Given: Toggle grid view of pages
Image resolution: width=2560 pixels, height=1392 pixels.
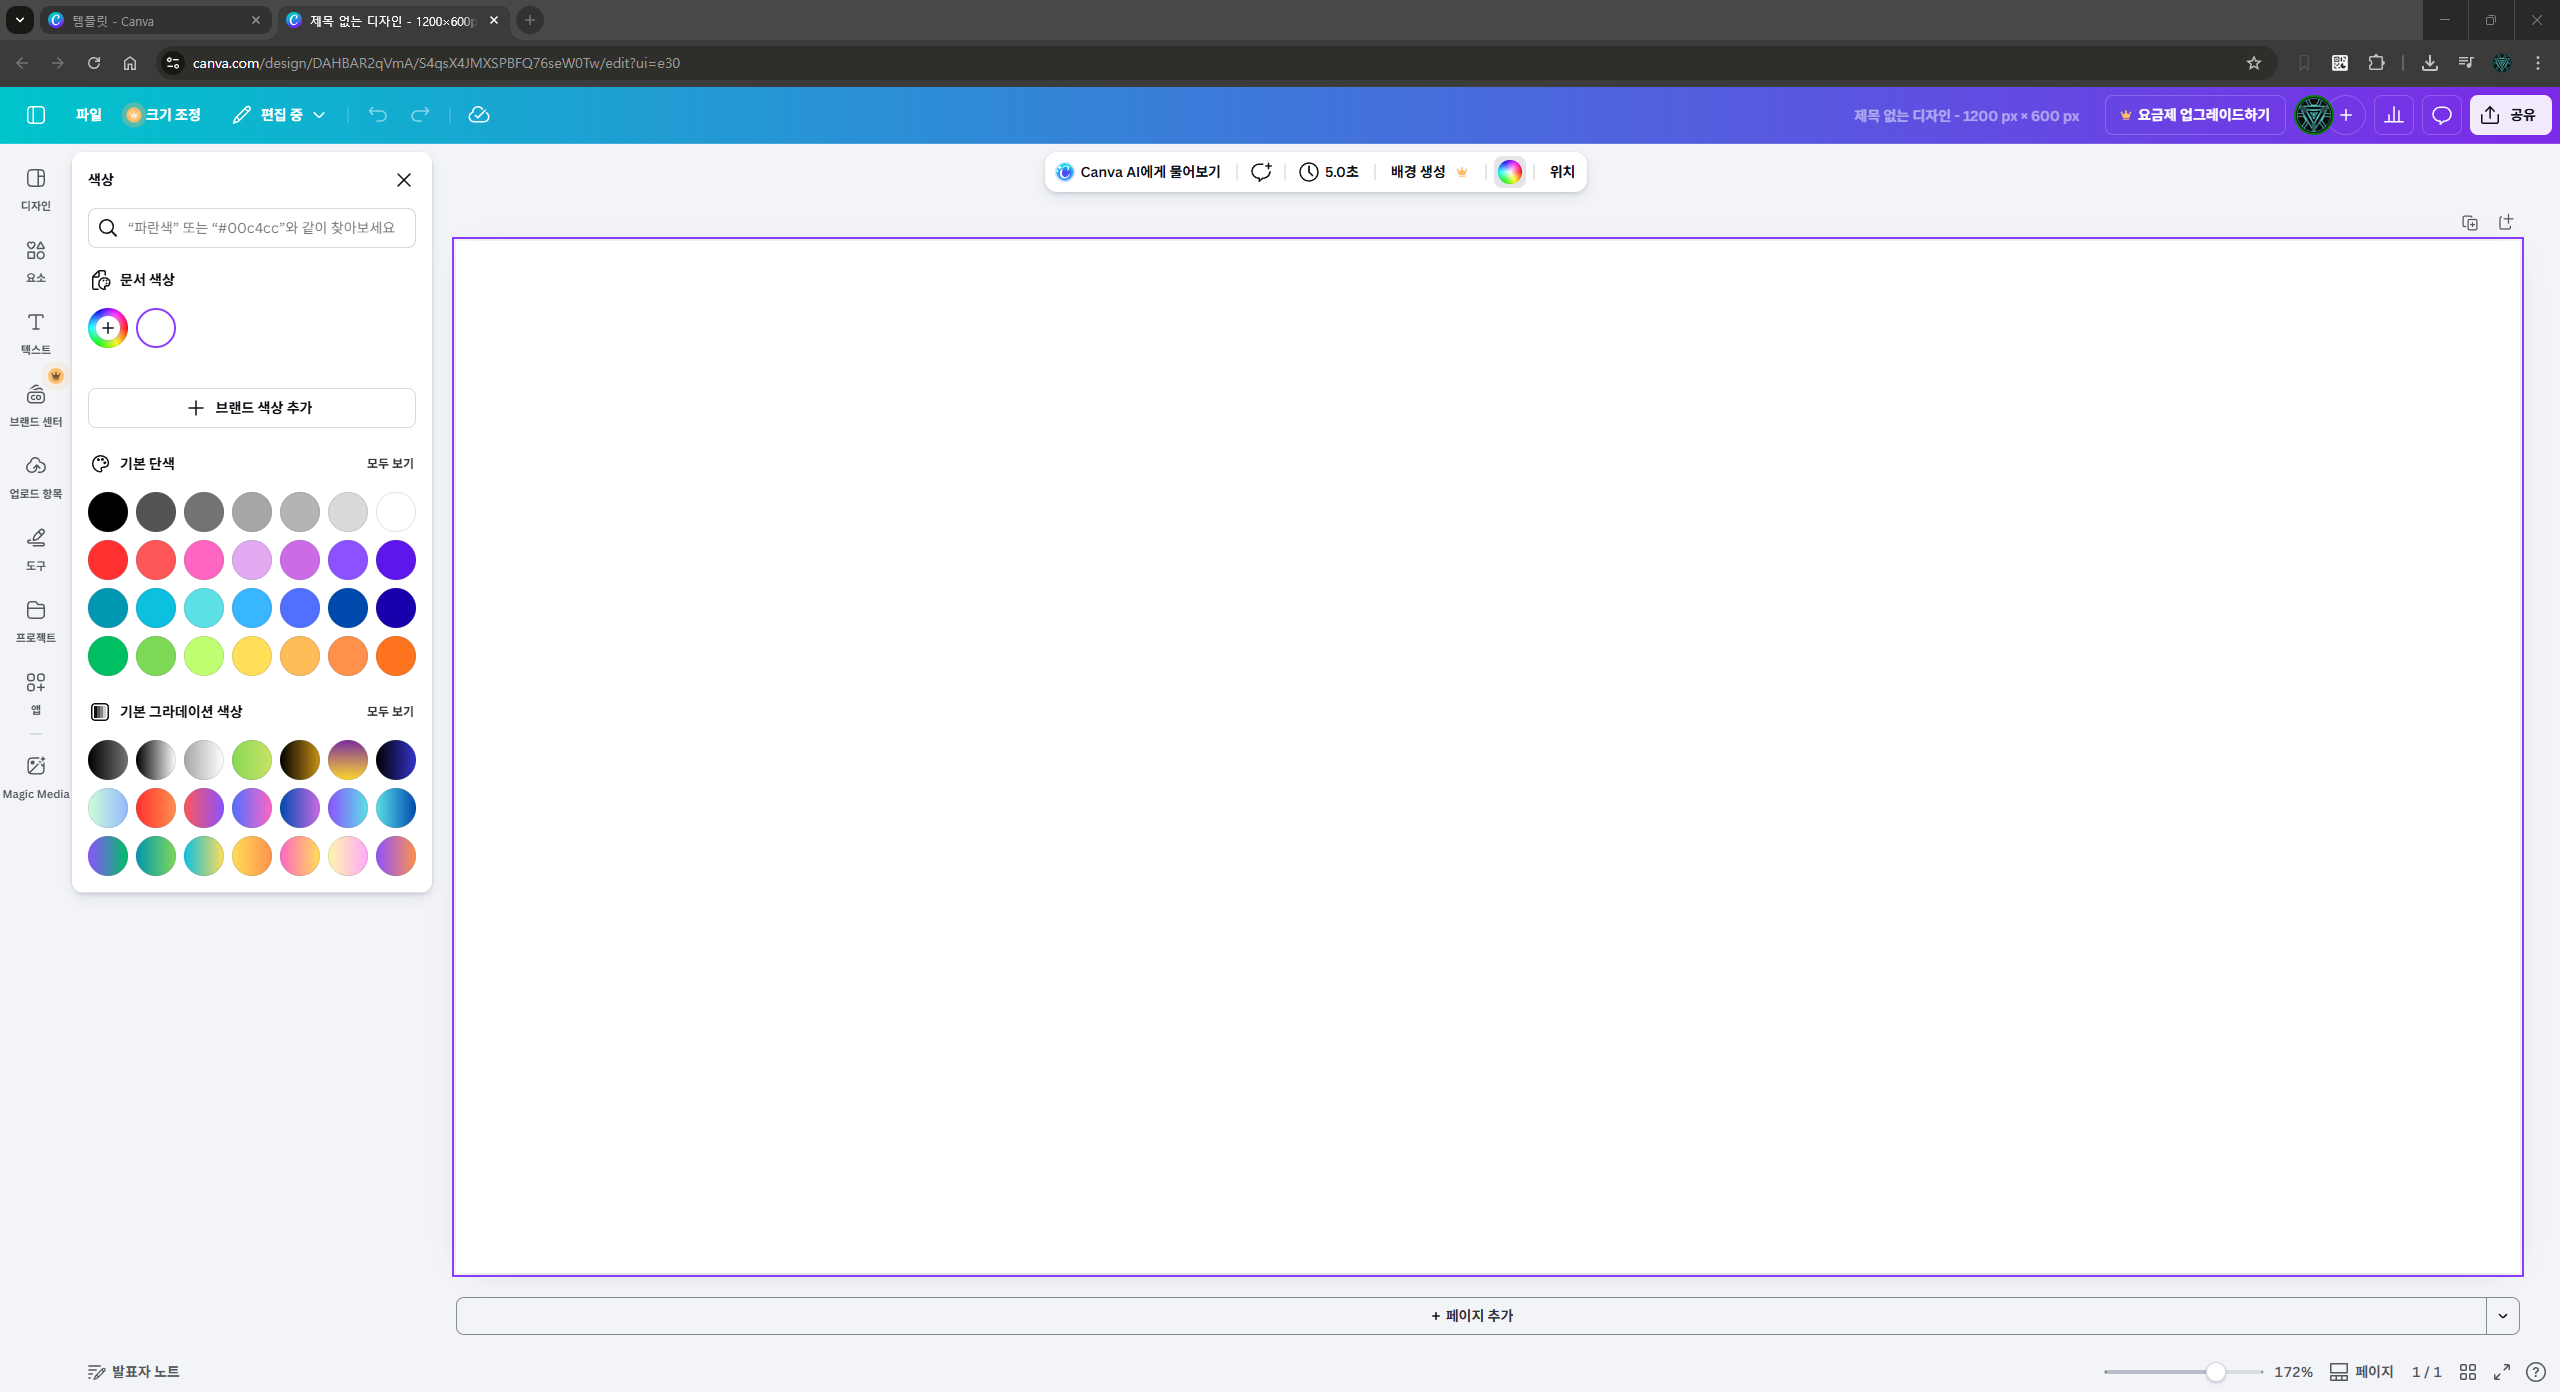Looking at the screenshot, I should tap(2468, 1371).
